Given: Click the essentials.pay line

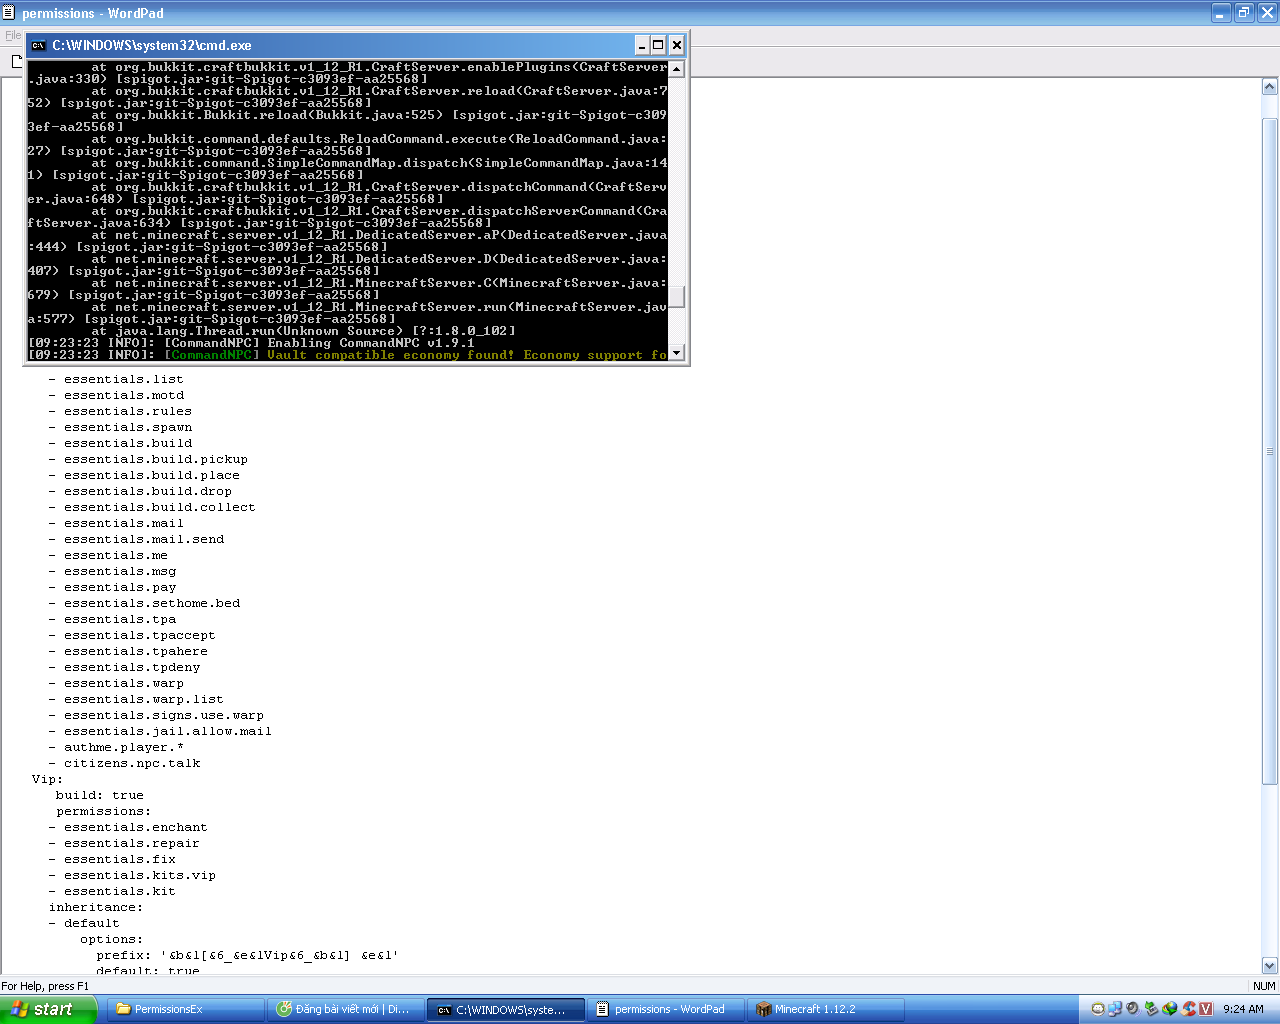Looking at the screenshot, I should coord(112,587).
